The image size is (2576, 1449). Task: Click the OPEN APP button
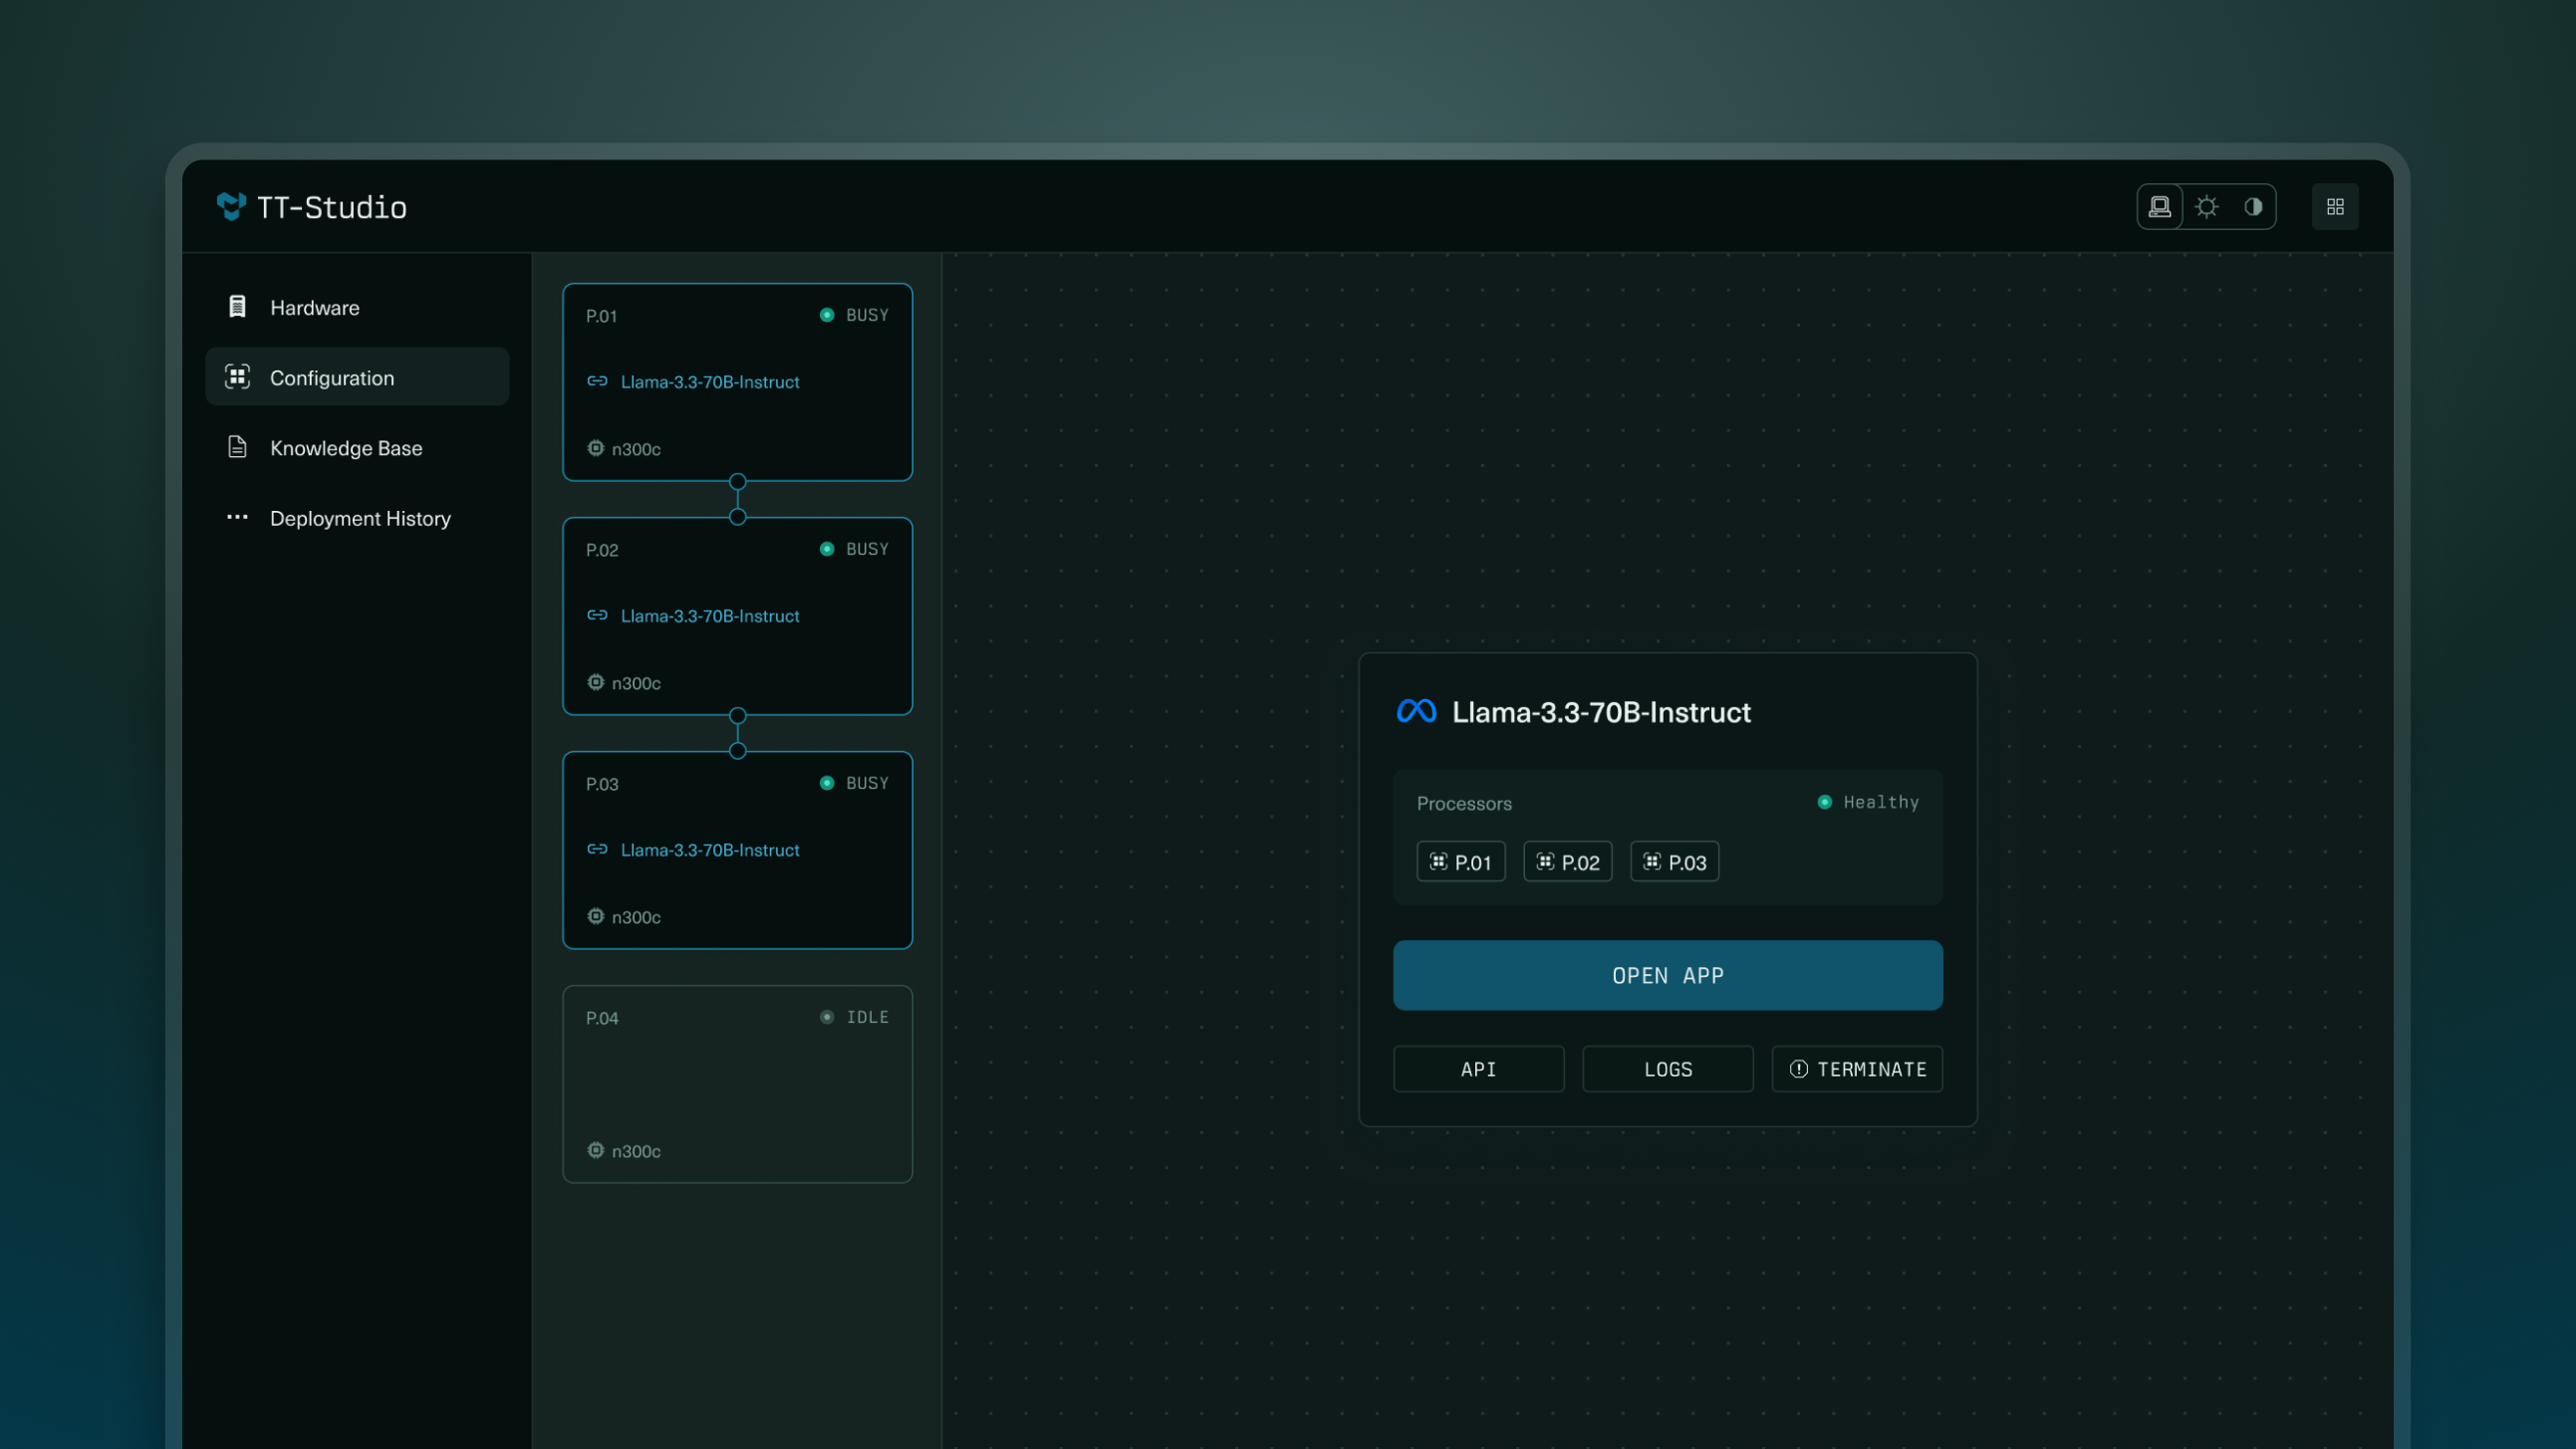pyautogui.click(x=1667, y=975)
